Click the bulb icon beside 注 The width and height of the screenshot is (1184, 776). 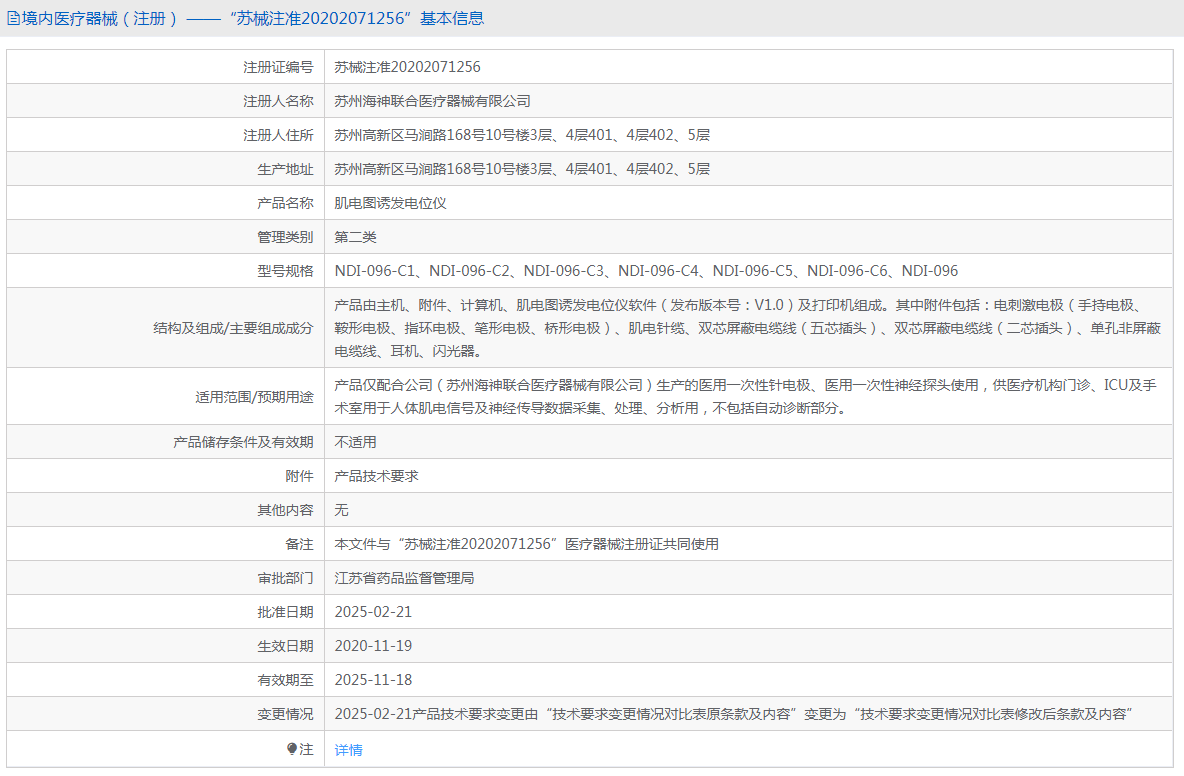(291, 749)
